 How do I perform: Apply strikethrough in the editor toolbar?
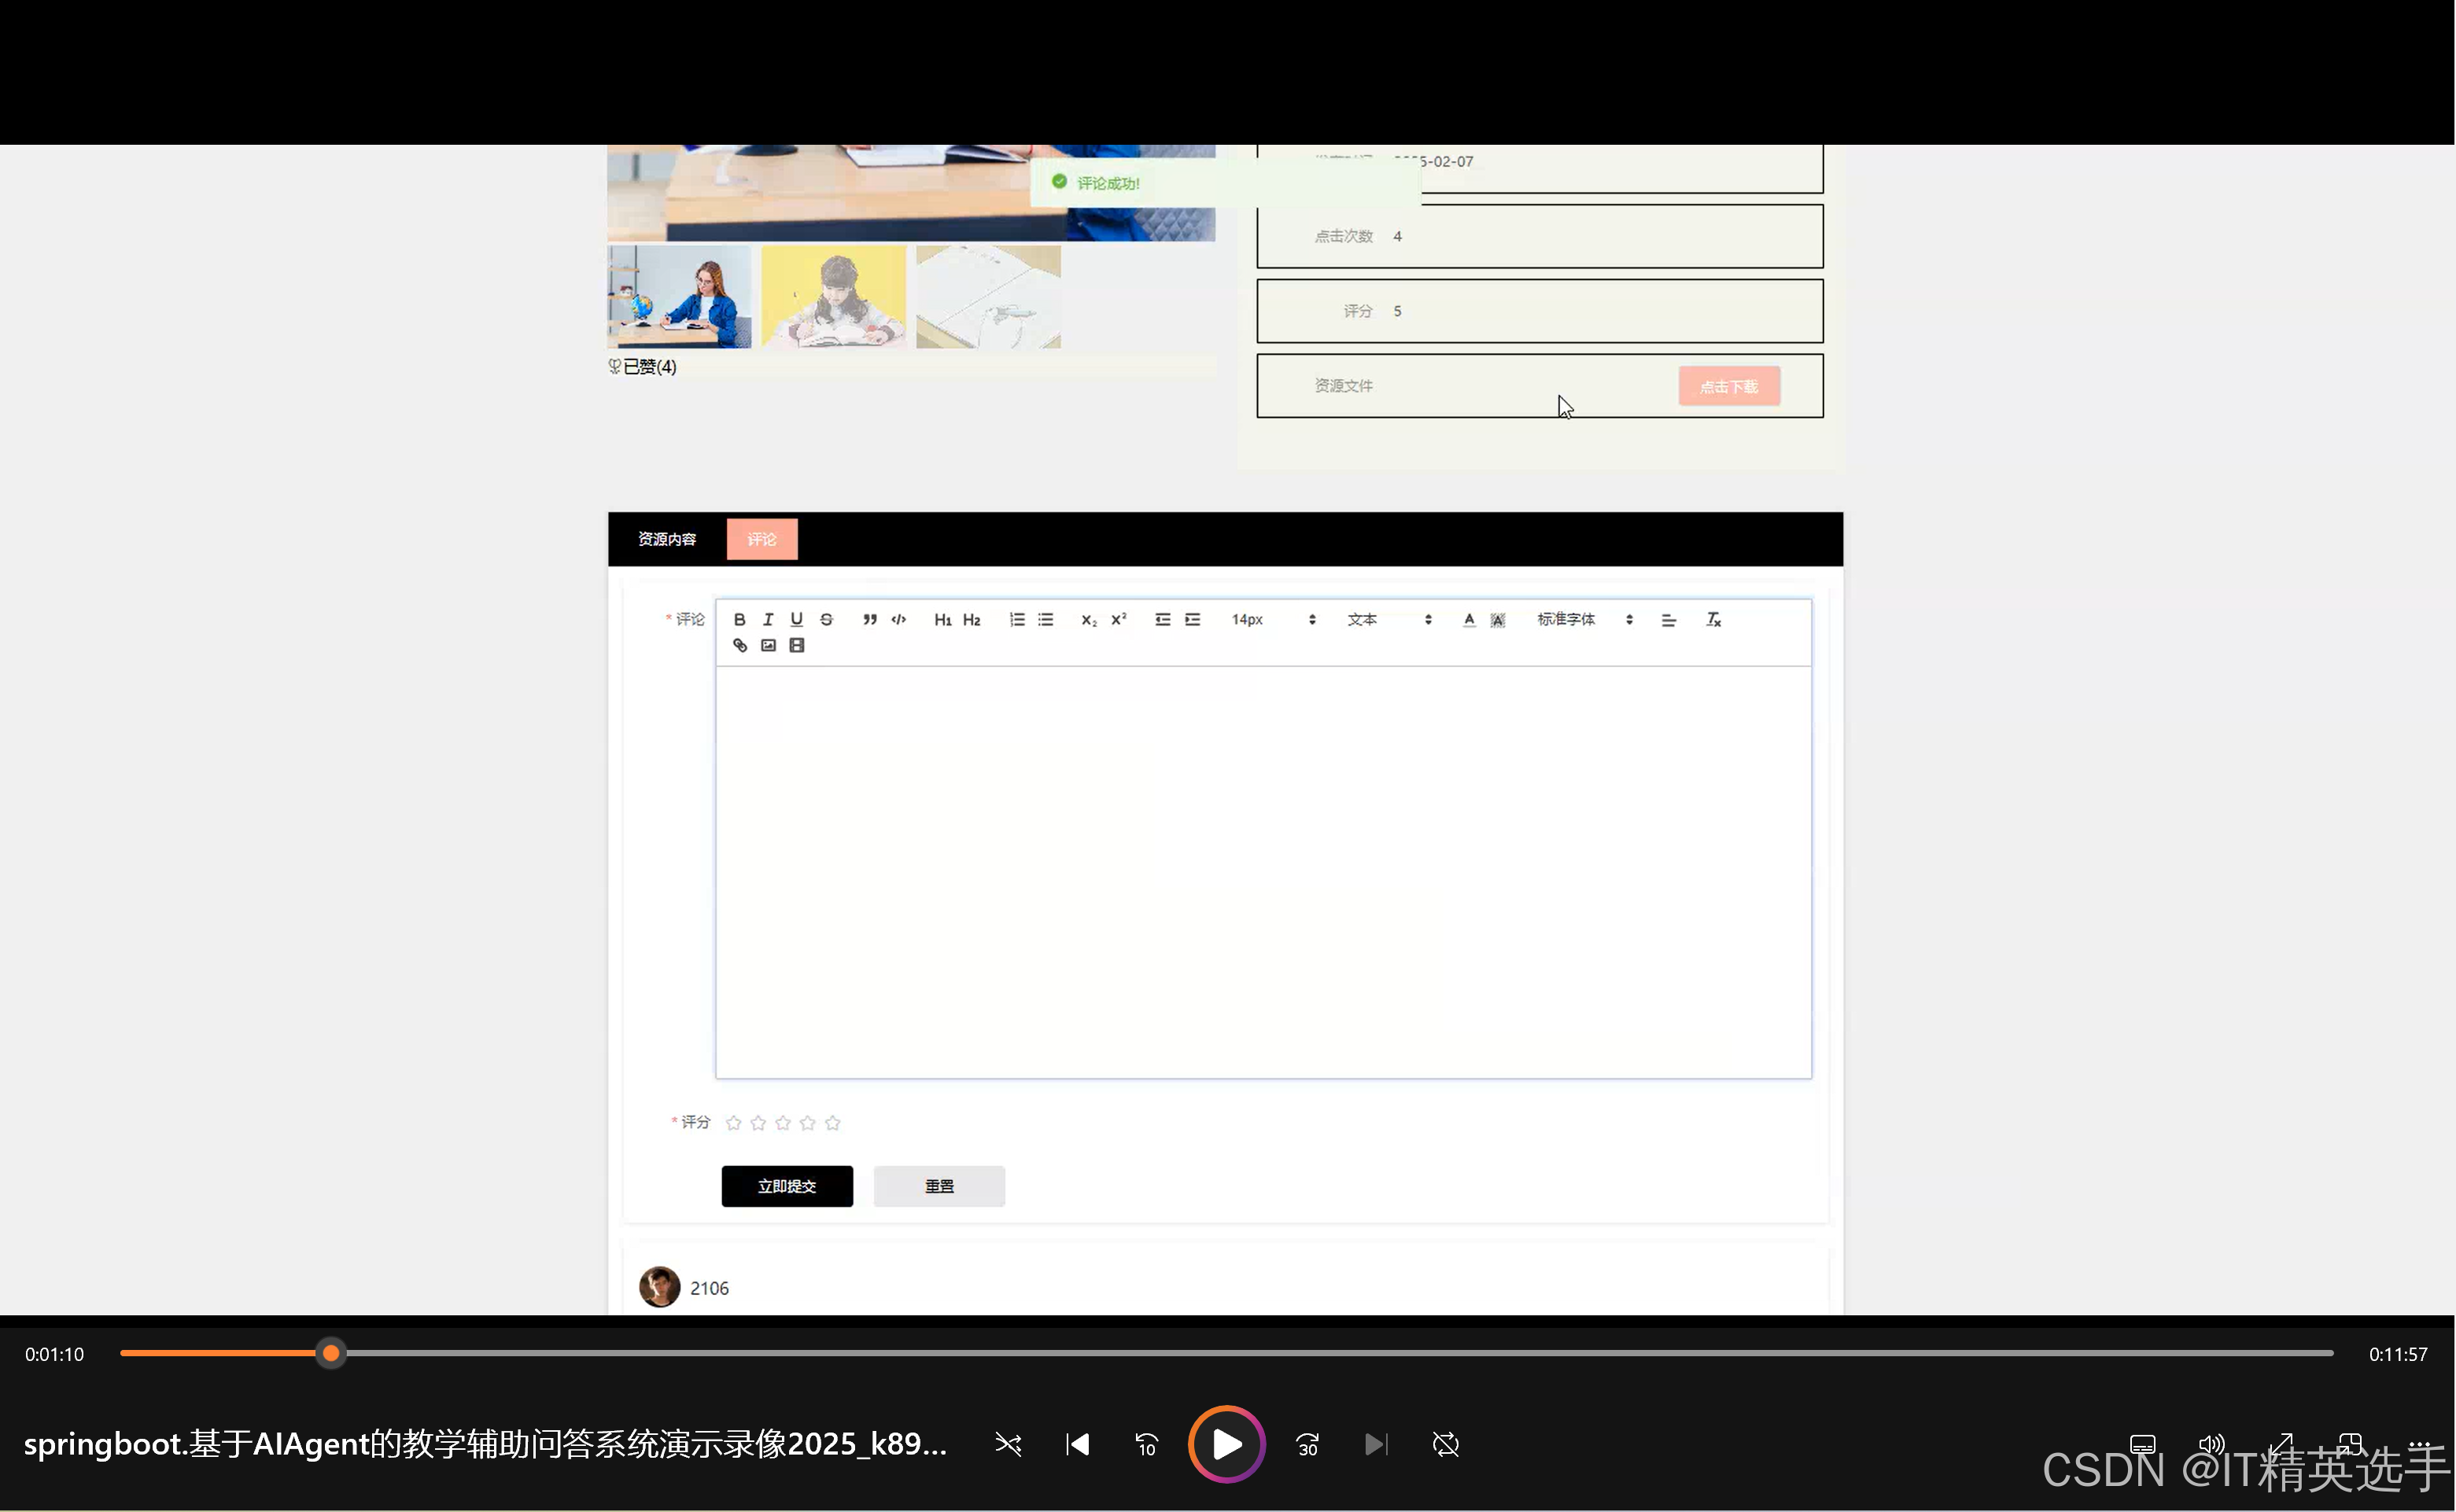[x=826, y=620]
